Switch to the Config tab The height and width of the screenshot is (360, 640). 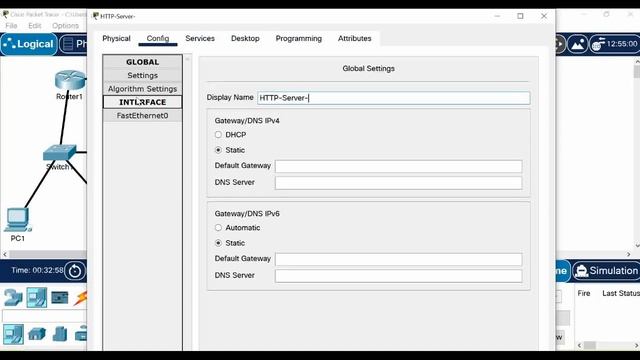tap(158, 38)
